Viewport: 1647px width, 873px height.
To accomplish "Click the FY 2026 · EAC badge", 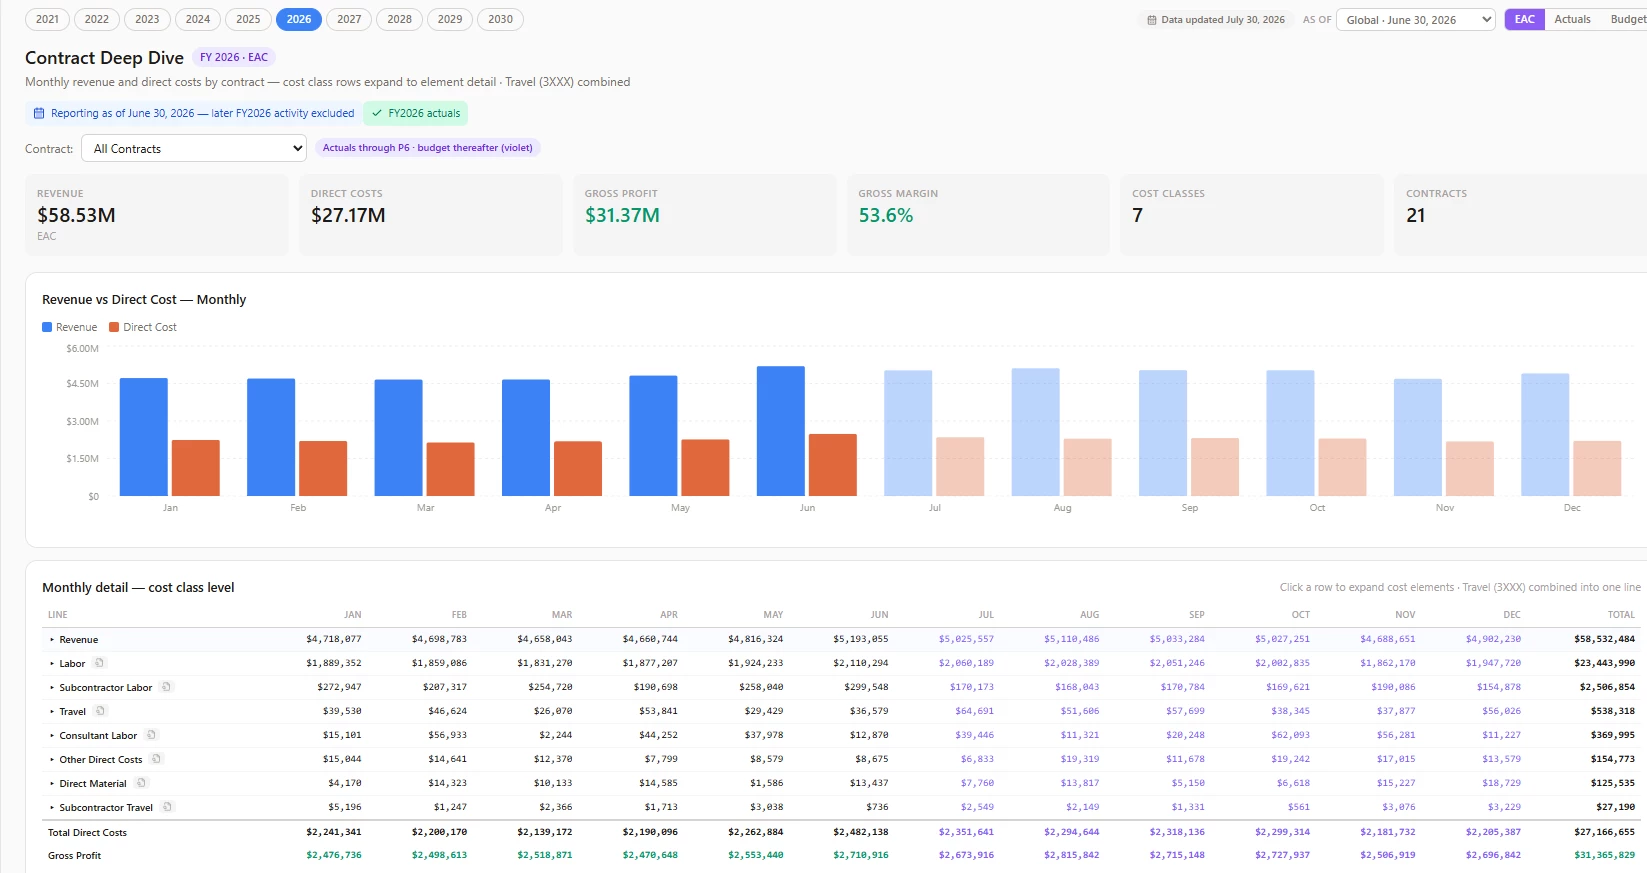I will pyautogui.click(x=234, y=57).
